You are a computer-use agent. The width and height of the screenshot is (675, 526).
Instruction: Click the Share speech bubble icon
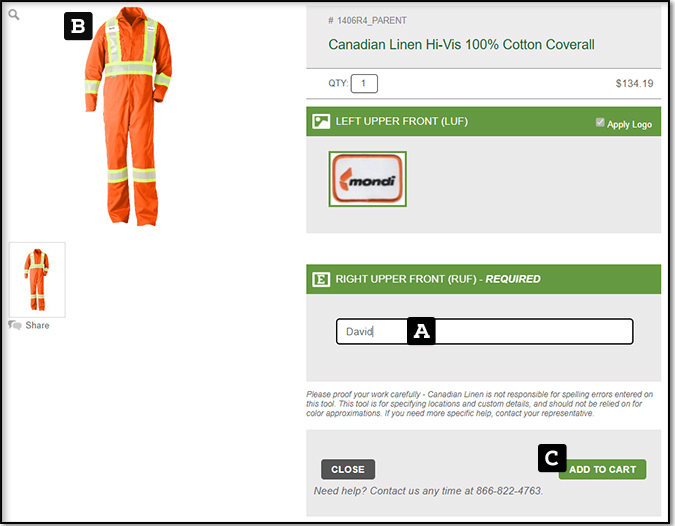[x=15, y=325]
